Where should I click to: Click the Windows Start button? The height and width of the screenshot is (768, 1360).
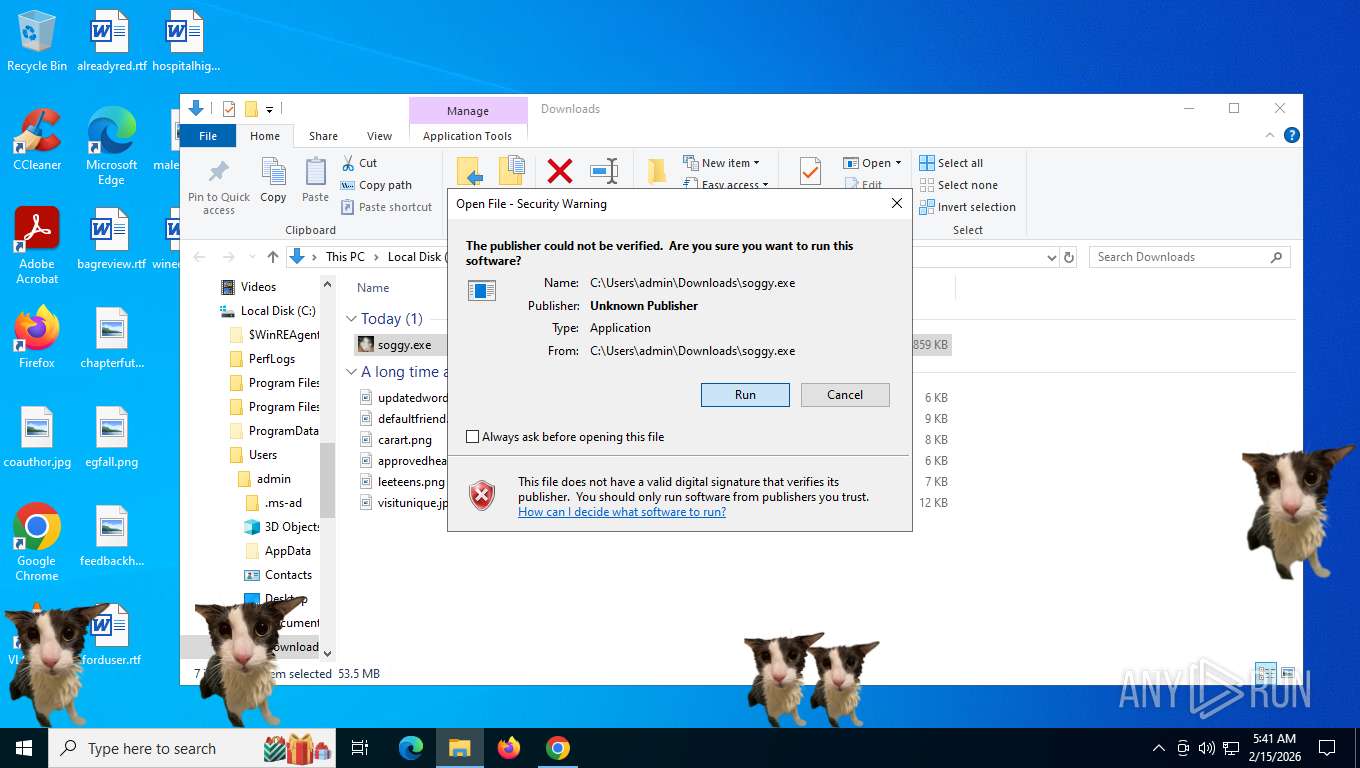[x=23, y=748]
